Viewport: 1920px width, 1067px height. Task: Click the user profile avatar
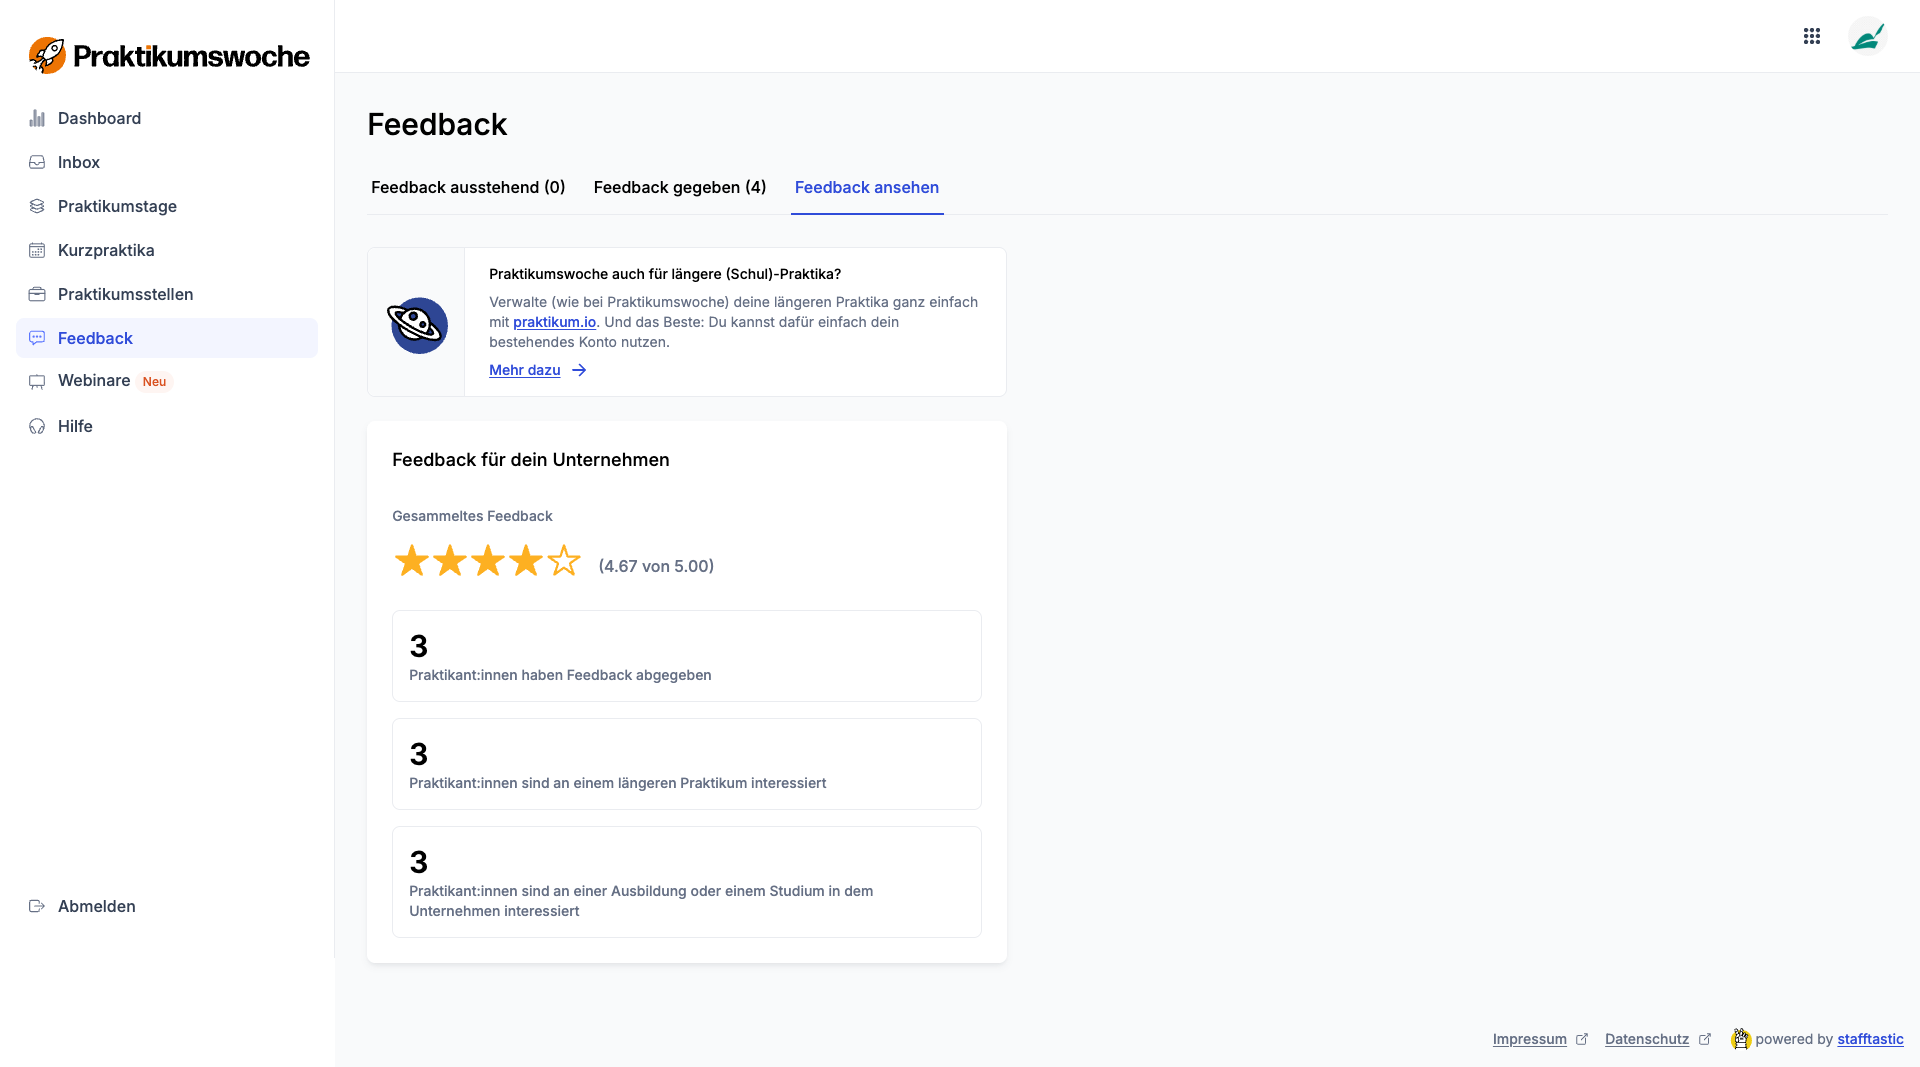pos(1866,37)
